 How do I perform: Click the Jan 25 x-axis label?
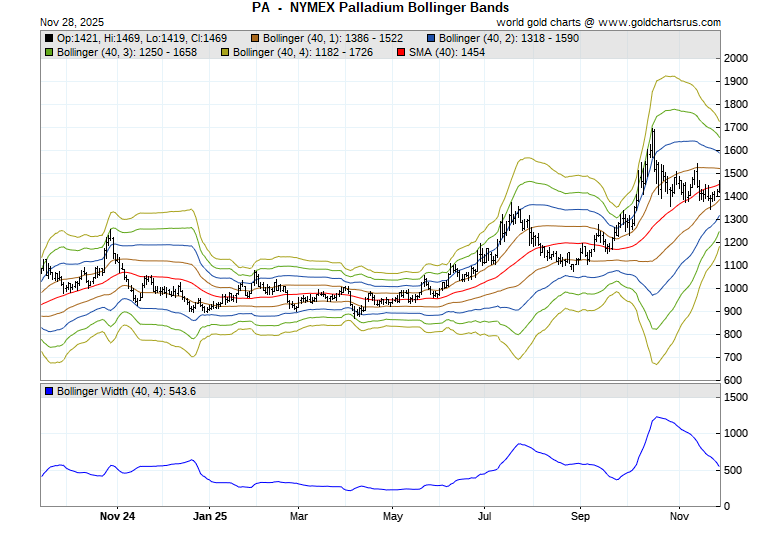click(x=210, y=517)
